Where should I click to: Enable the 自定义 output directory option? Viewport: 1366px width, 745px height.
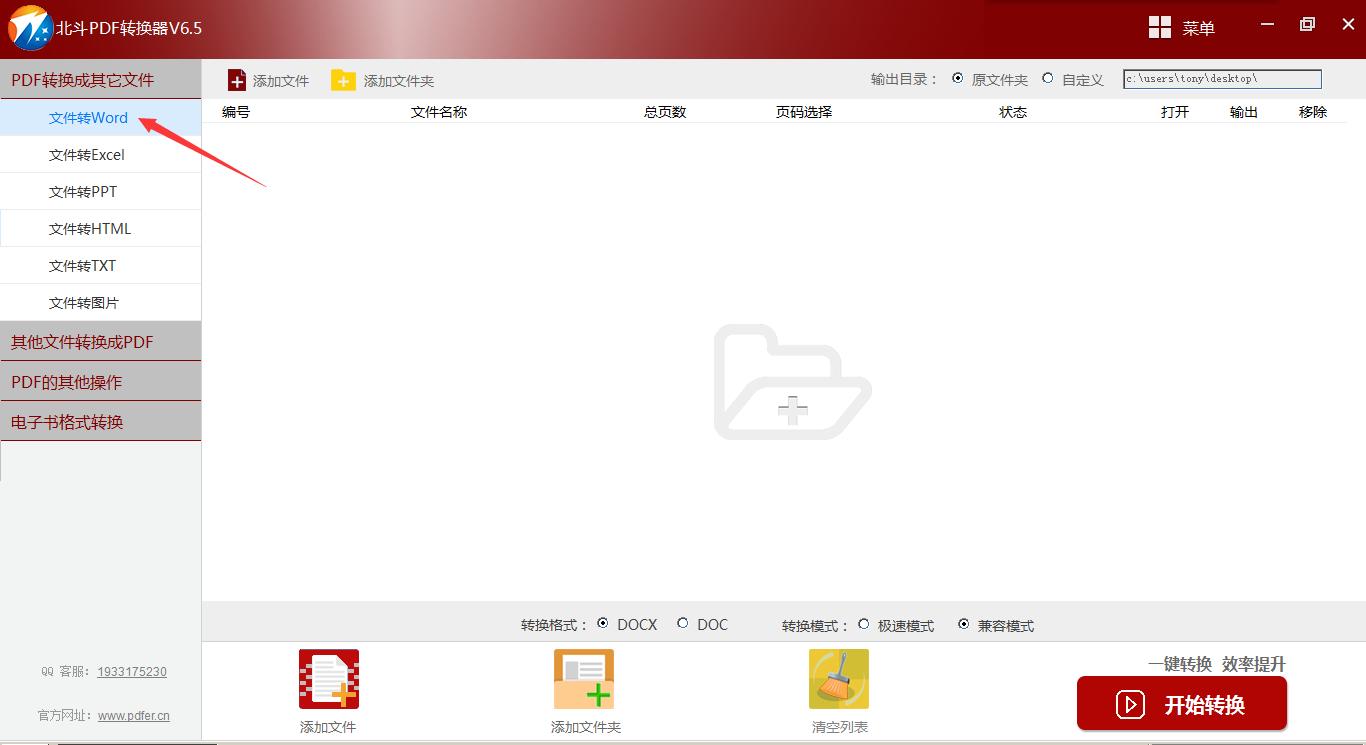point(1048,79)
